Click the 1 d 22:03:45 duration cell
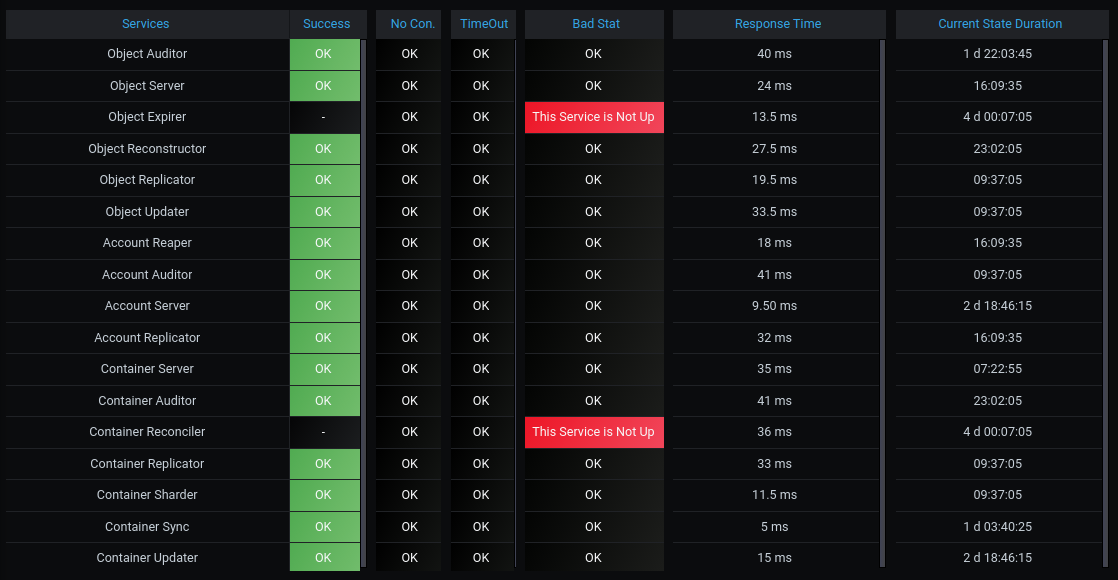 [x=997, y=54]
